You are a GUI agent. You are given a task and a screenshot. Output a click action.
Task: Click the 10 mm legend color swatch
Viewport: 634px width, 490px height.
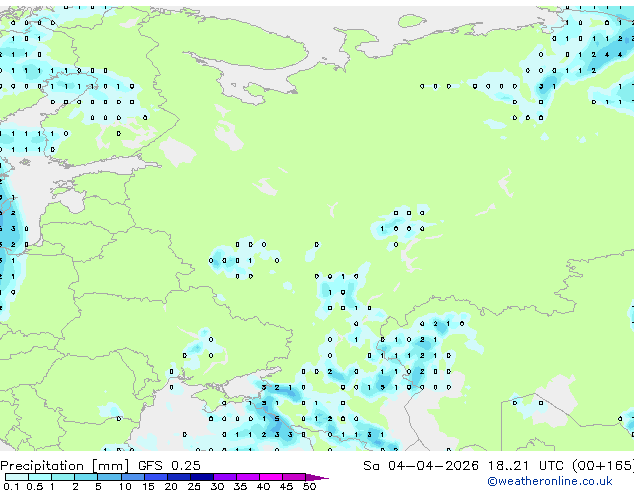click(132, 477)
